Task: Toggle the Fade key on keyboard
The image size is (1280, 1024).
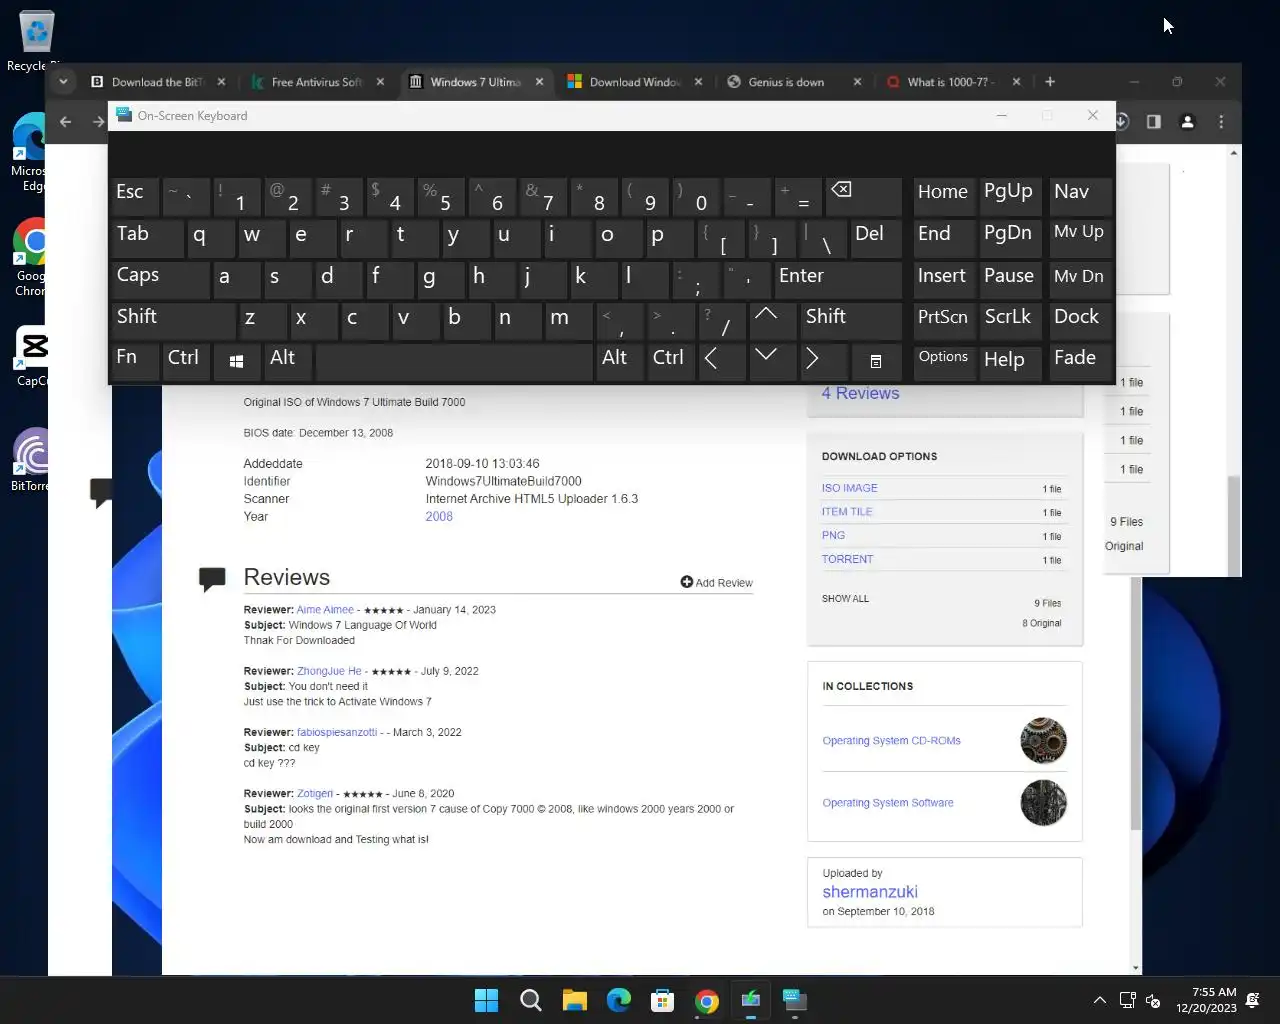Action: [x=1080, y=361]
